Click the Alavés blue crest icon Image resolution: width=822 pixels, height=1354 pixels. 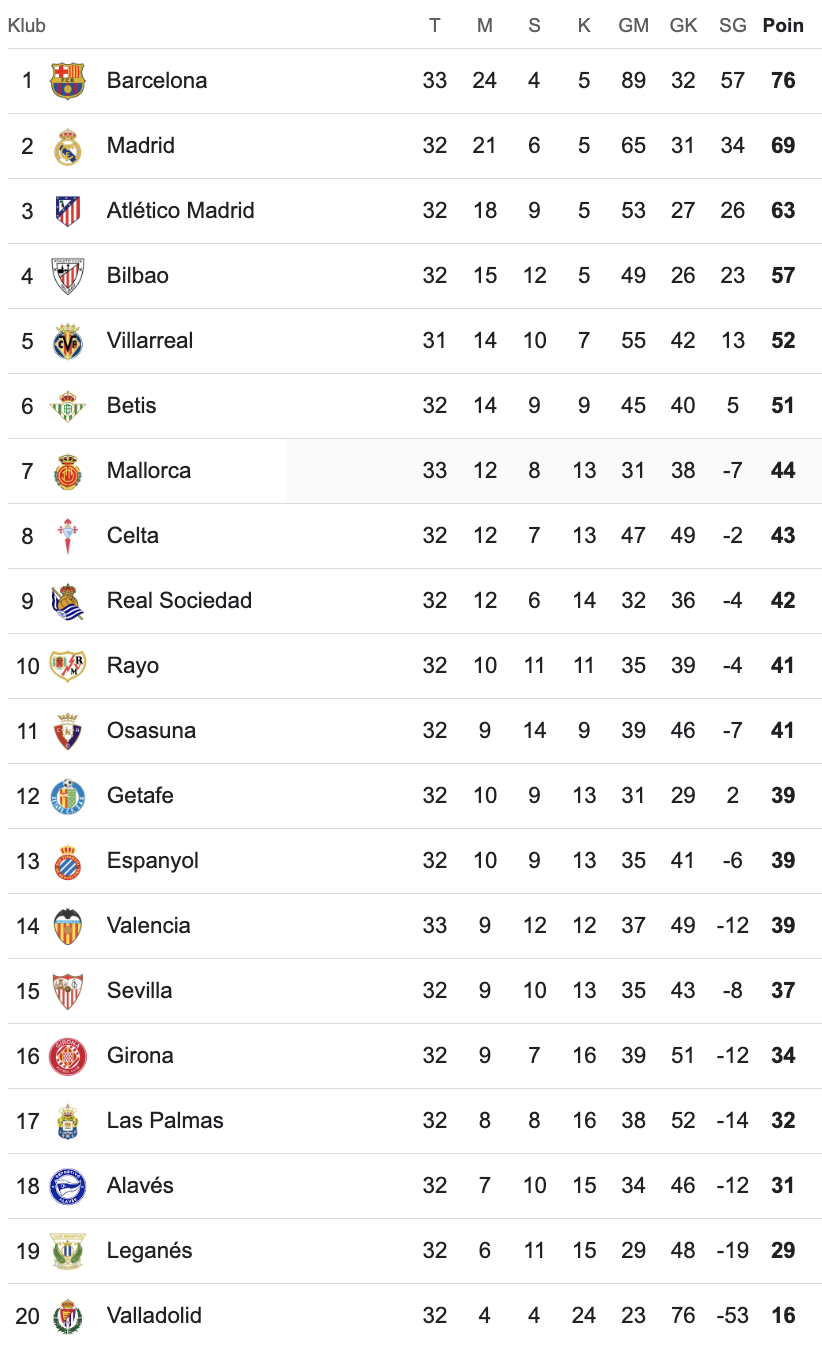pos(68,1186)
